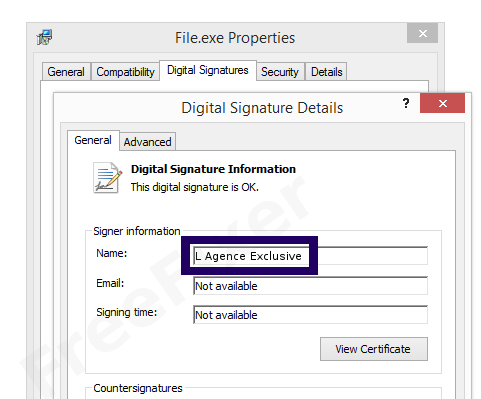Image resolution: width=481 pixels, height=399 pixels.
Task: Close the File.exe Properties window
Action: 422,33
